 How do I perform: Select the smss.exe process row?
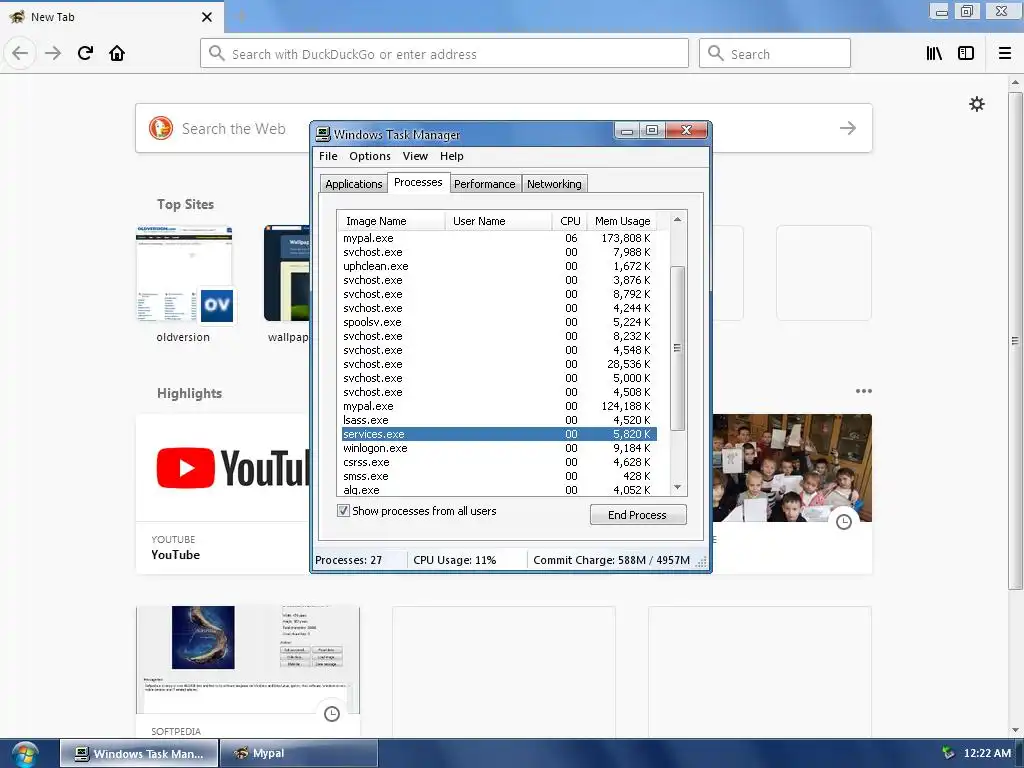click(x=497, y=476)
